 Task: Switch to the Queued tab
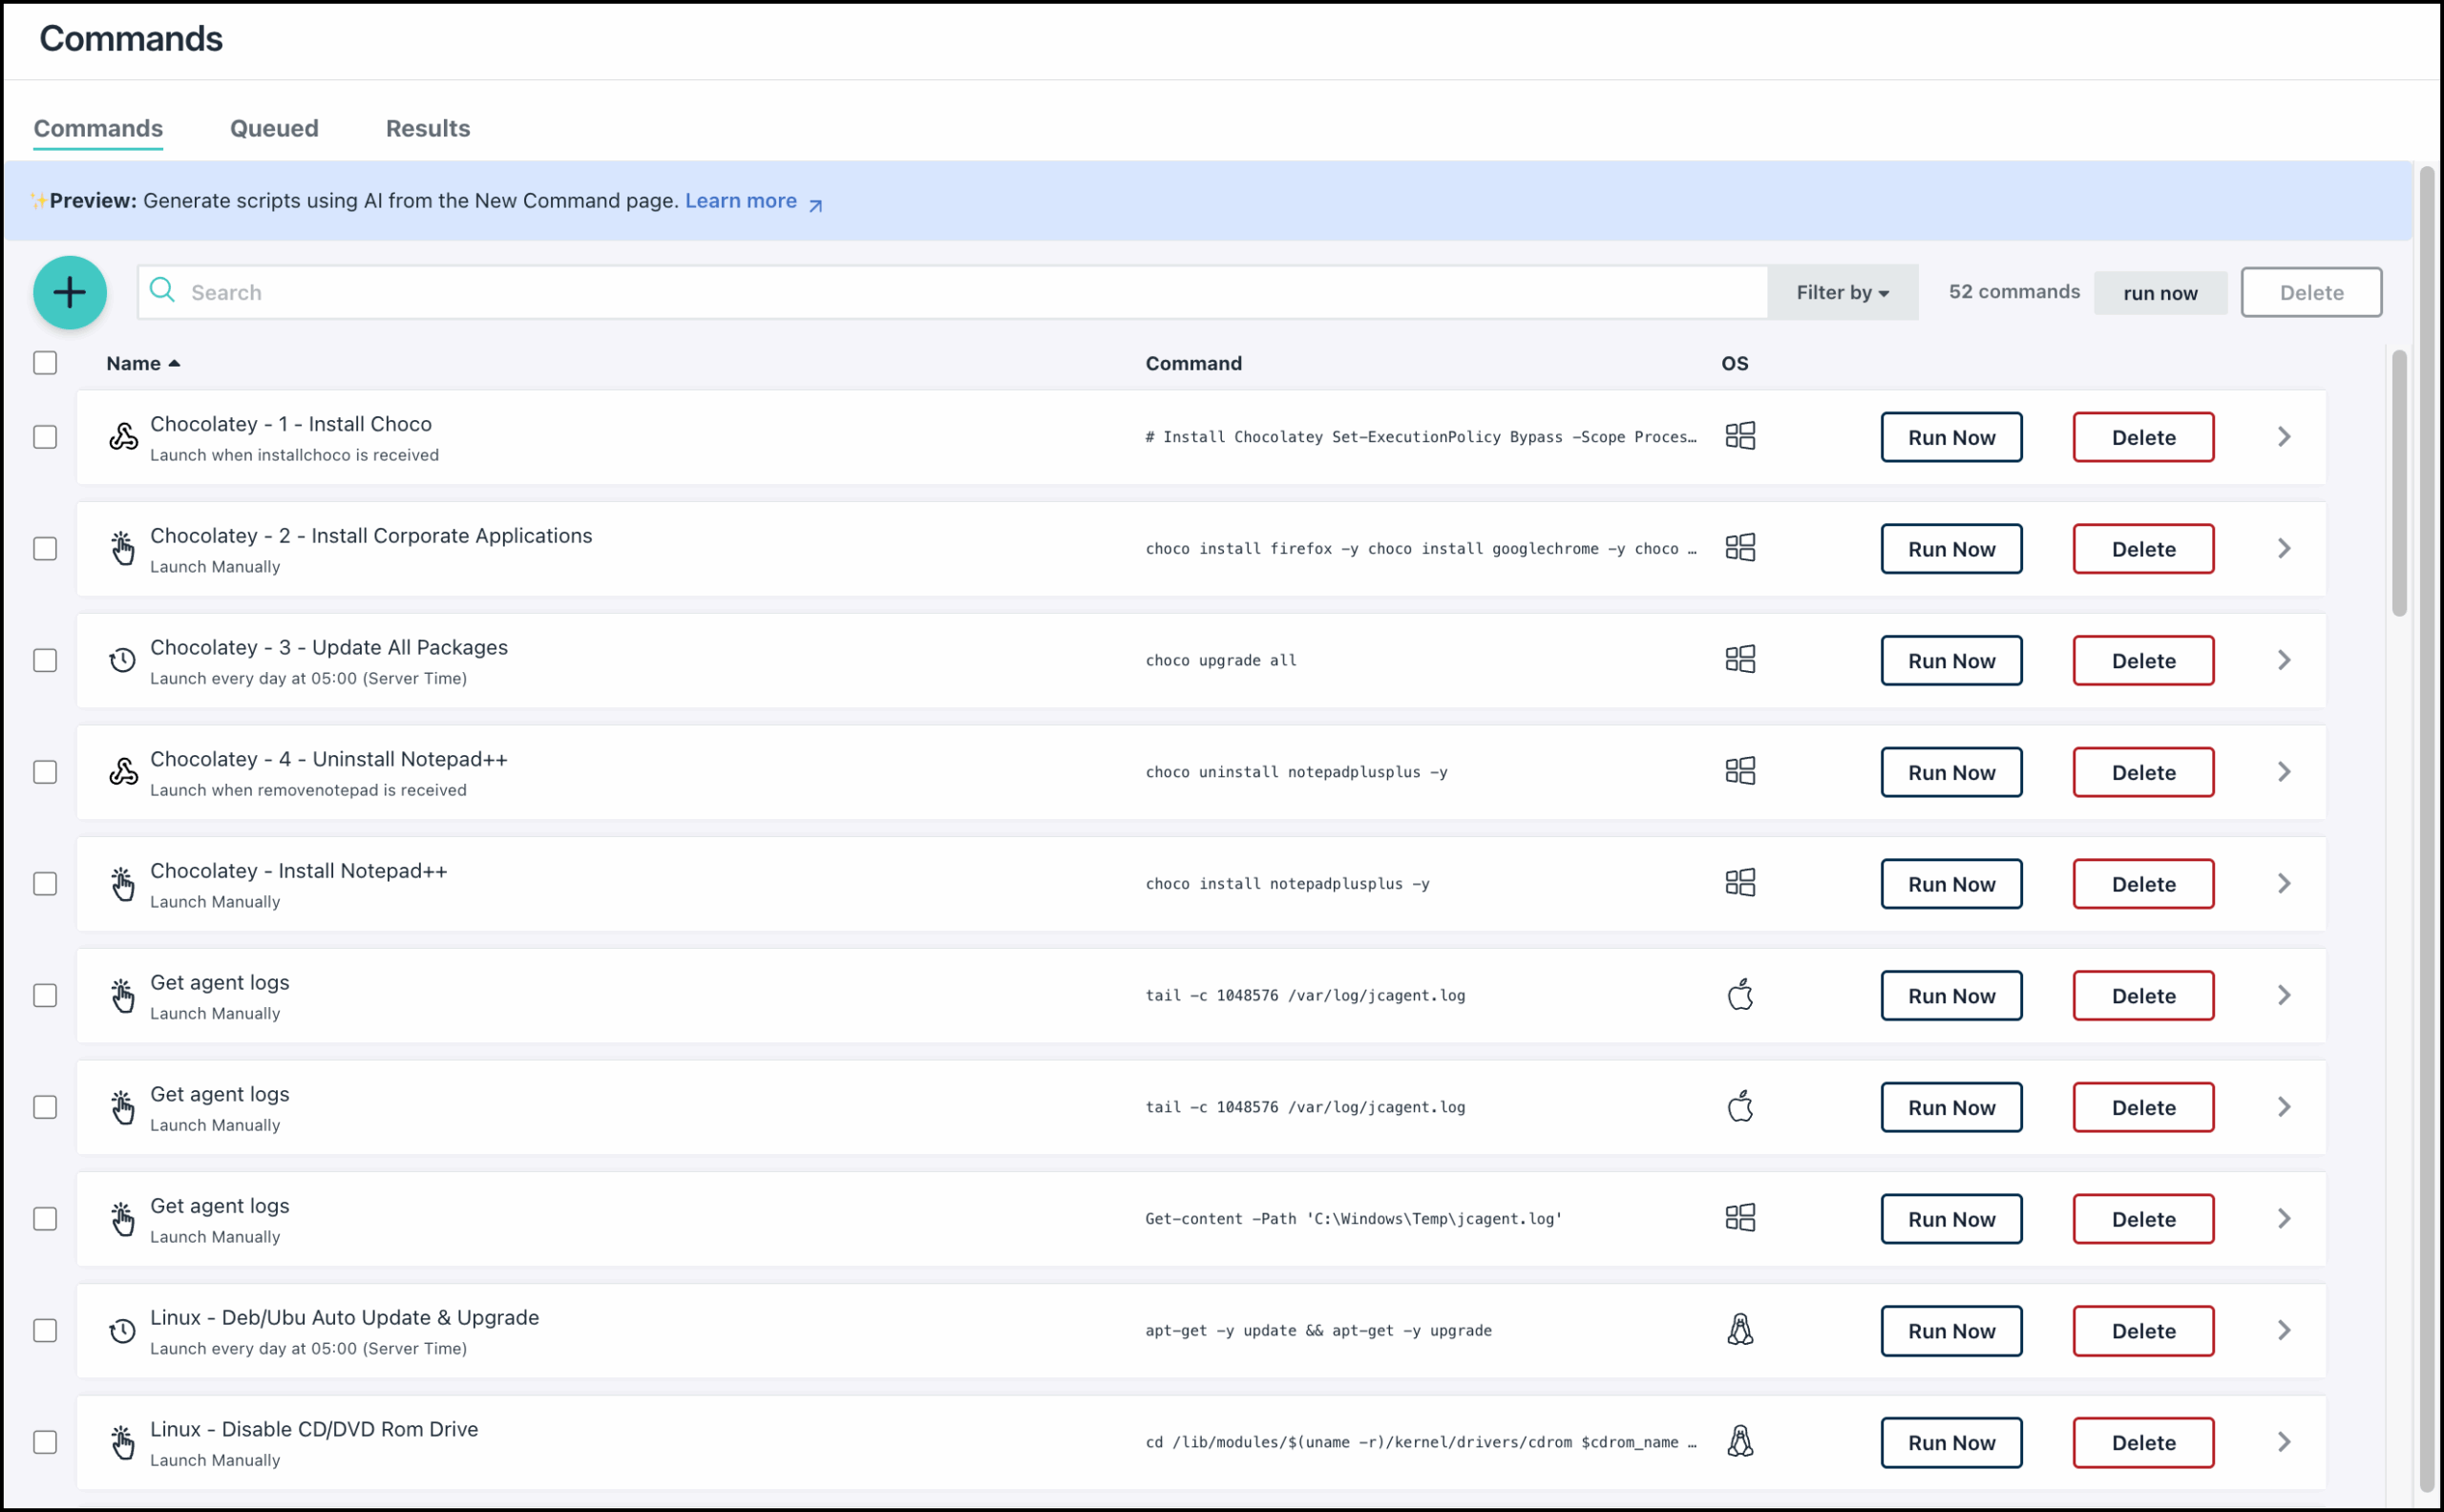pyautogui.click(x=273, y=128)
